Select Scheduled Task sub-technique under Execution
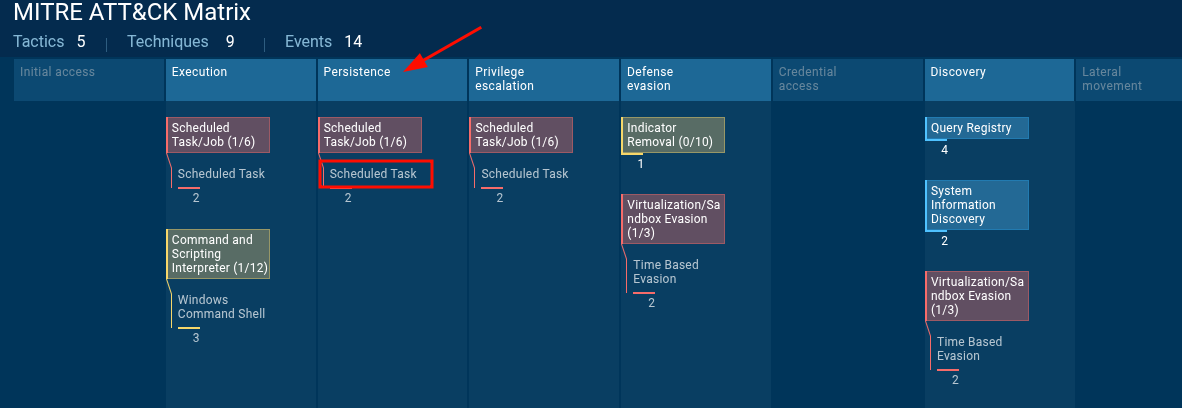1182x408 pixels. [x=222, y=173]
